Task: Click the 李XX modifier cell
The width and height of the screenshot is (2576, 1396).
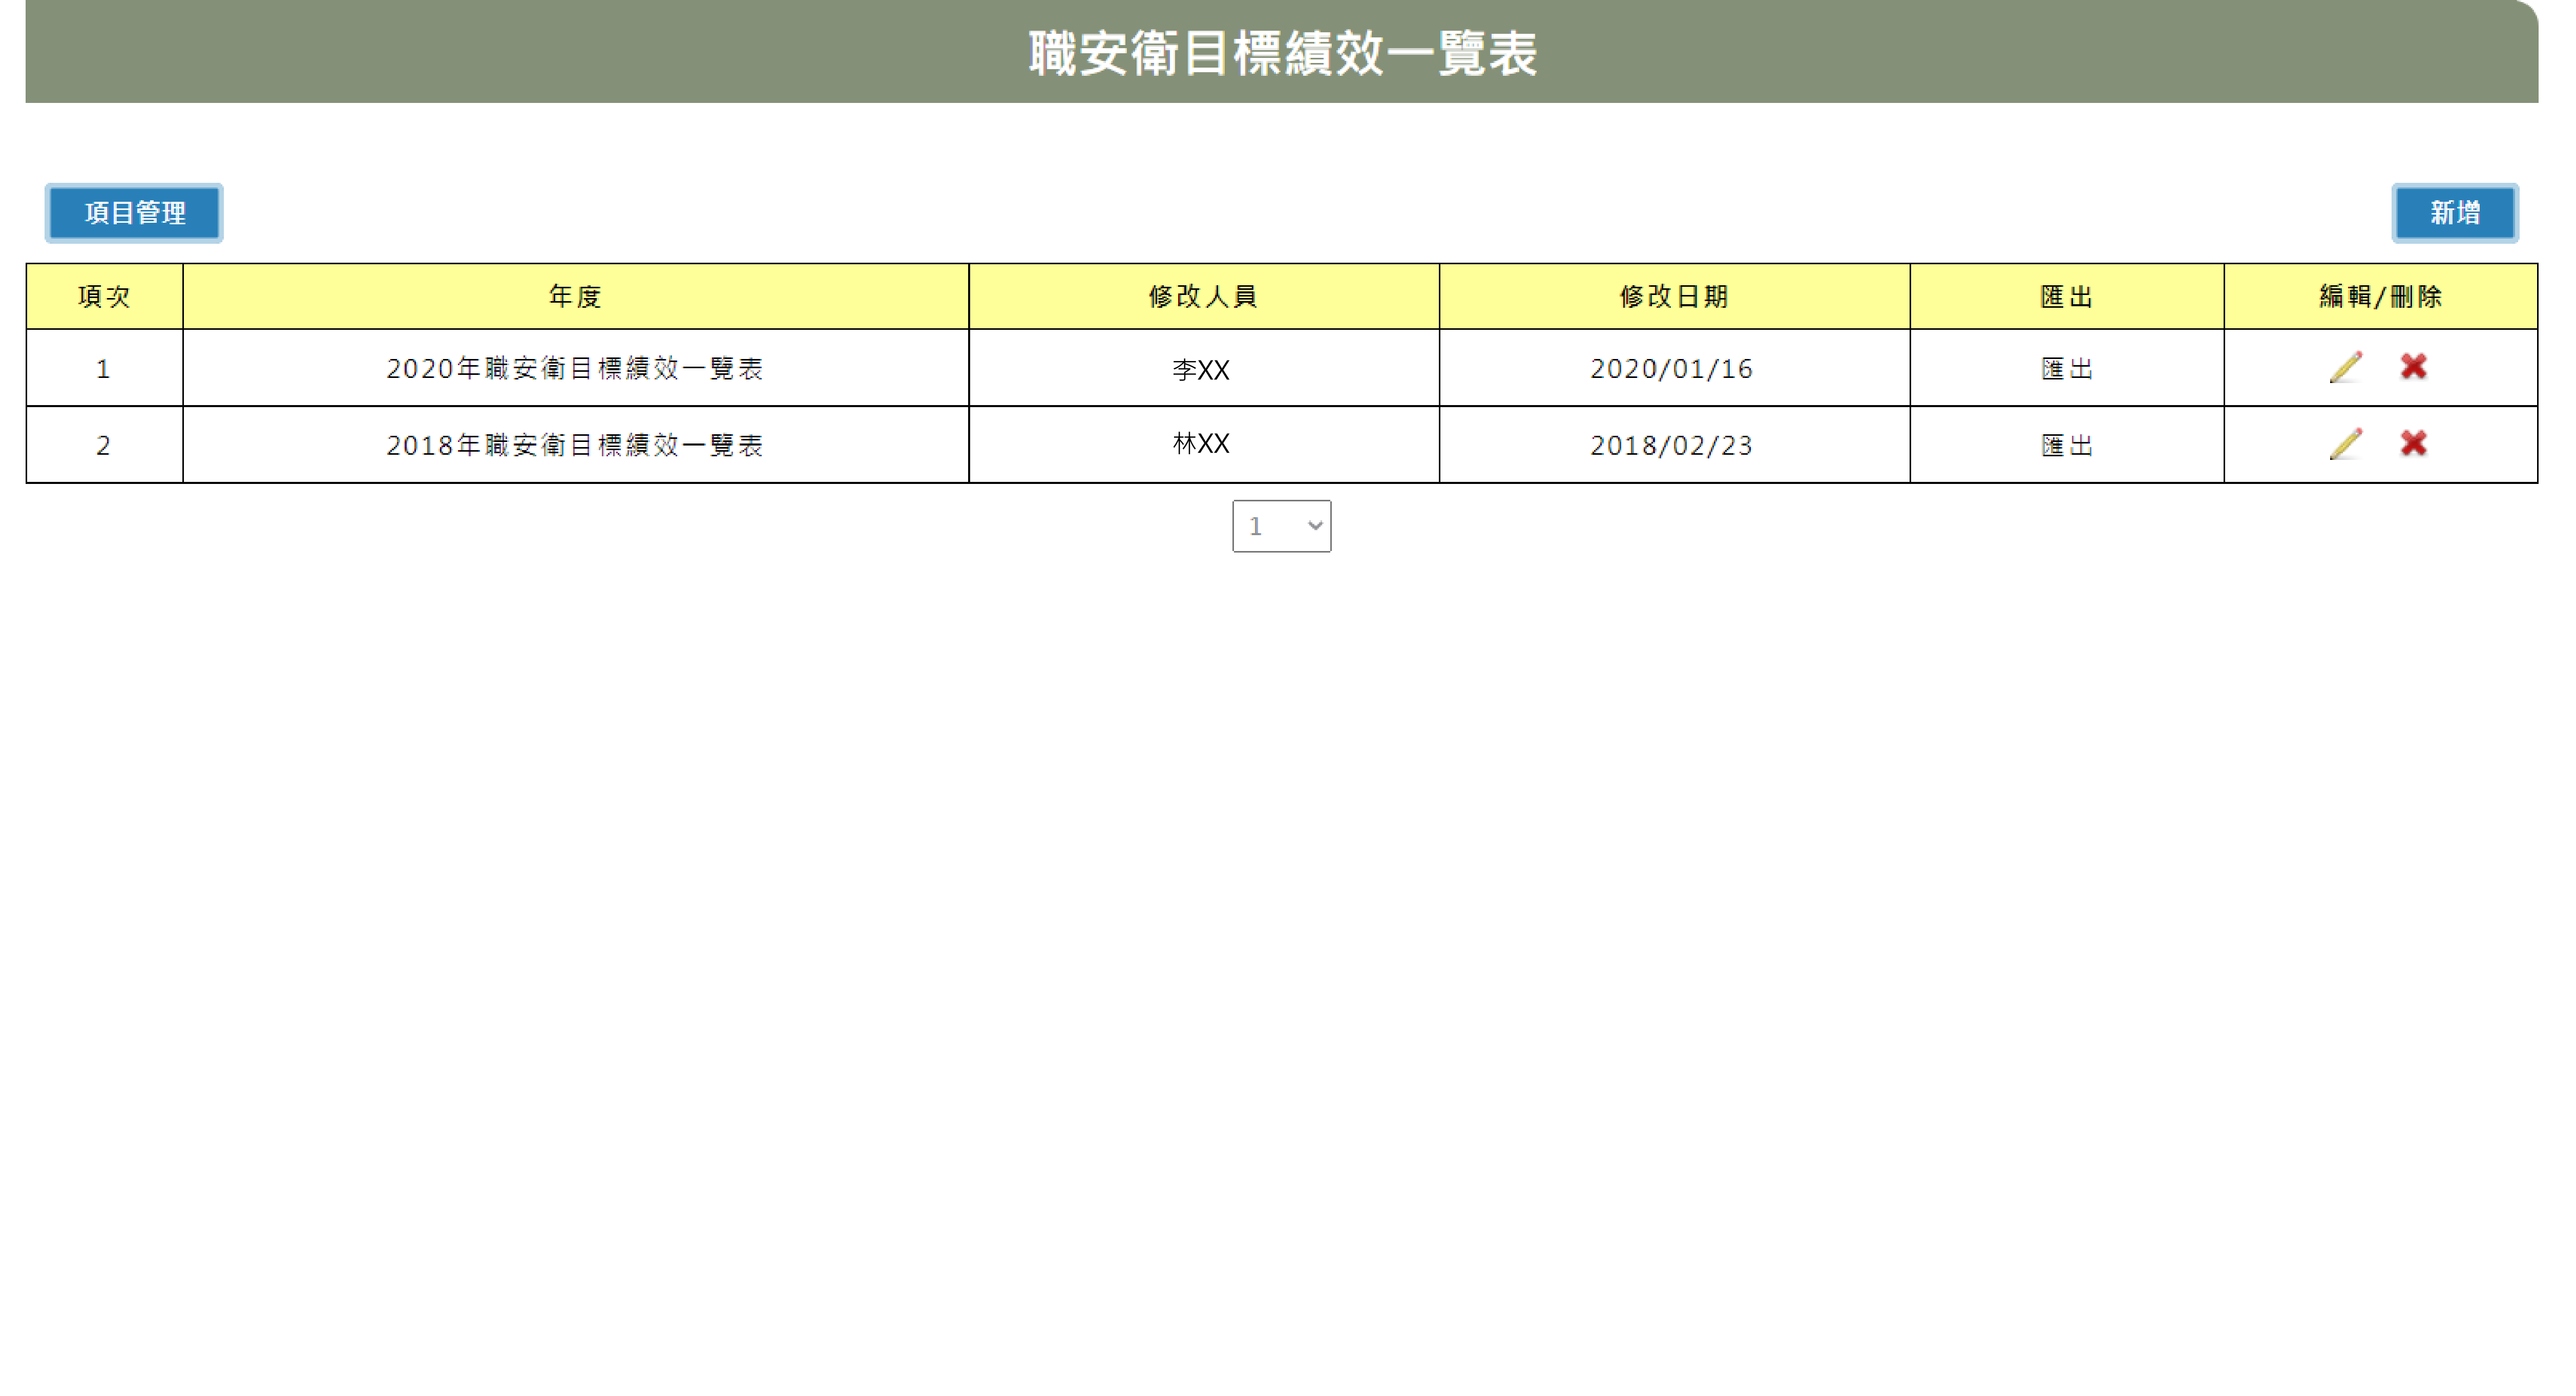Action: click(x=1204, y=368)
